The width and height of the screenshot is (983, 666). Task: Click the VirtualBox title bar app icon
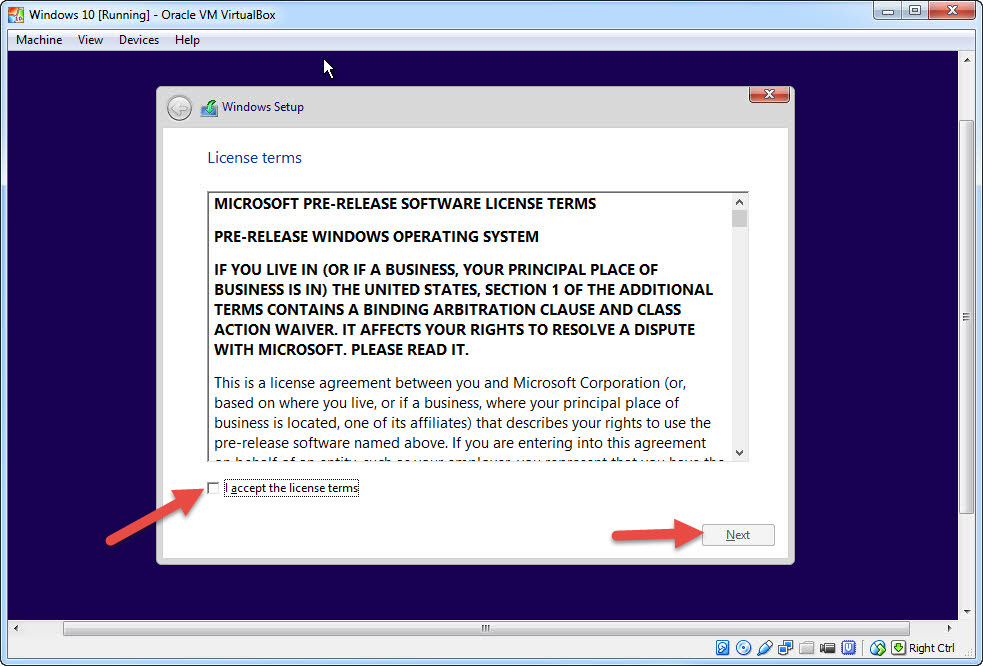pos(16,14)
